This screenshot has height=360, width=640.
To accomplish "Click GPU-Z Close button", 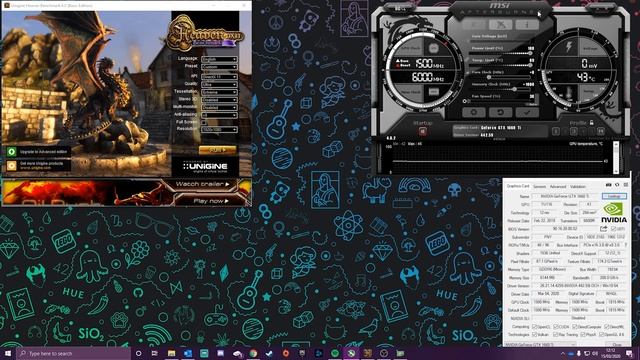I will [618, 345].
